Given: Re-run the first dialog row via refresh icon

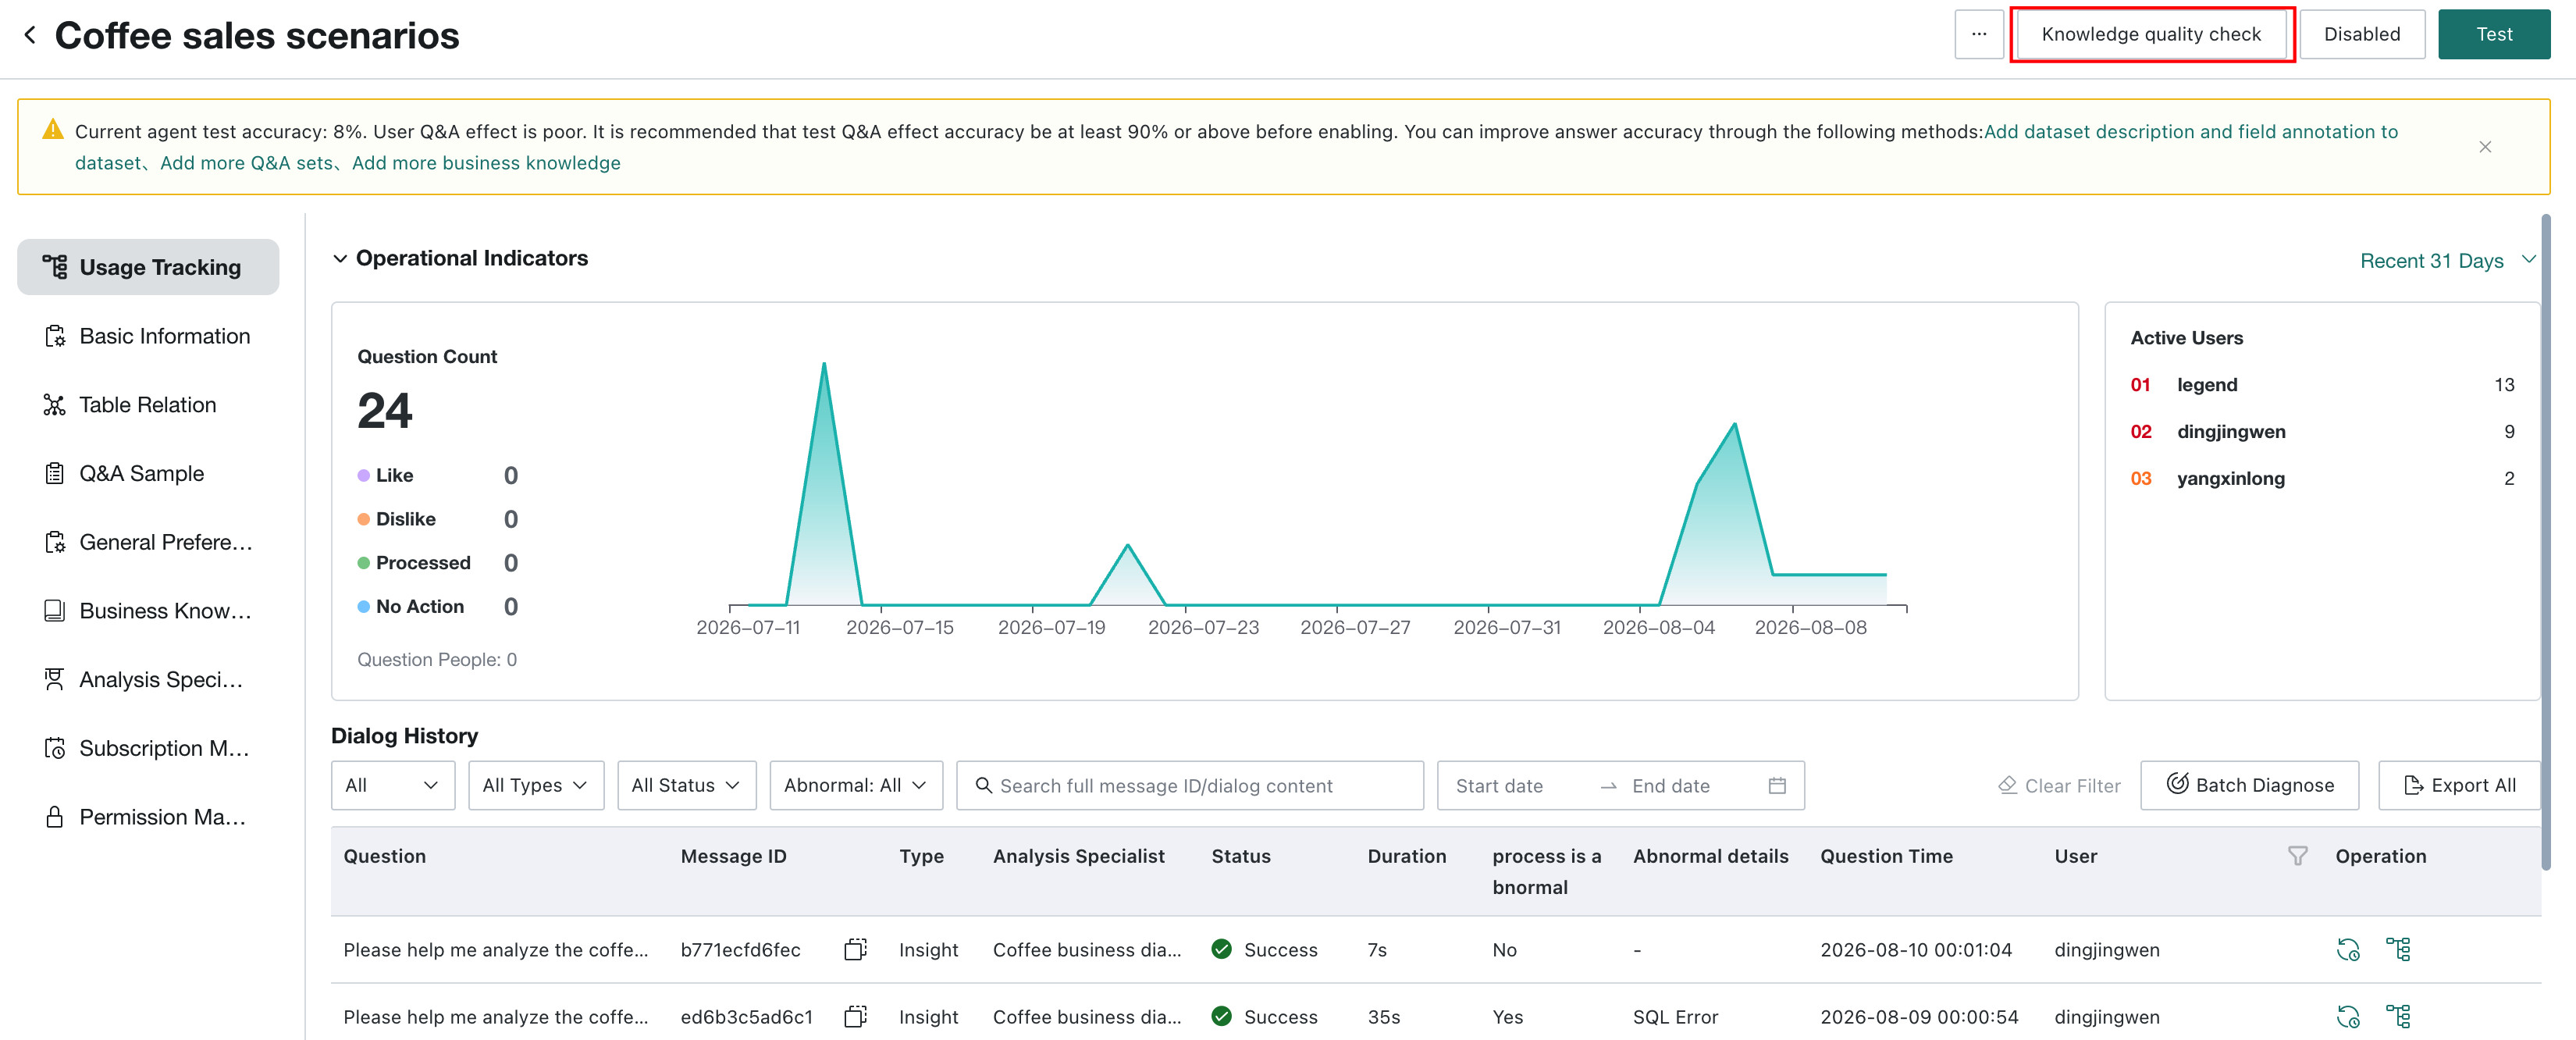Looking at the screenshot, I should pos(2347,949).
